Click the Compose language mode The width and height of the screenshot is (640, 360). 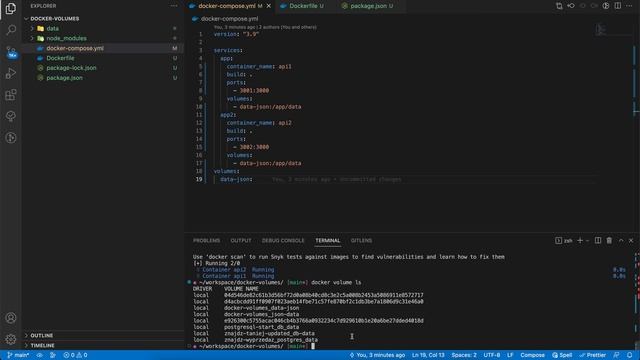coord(532,355)
